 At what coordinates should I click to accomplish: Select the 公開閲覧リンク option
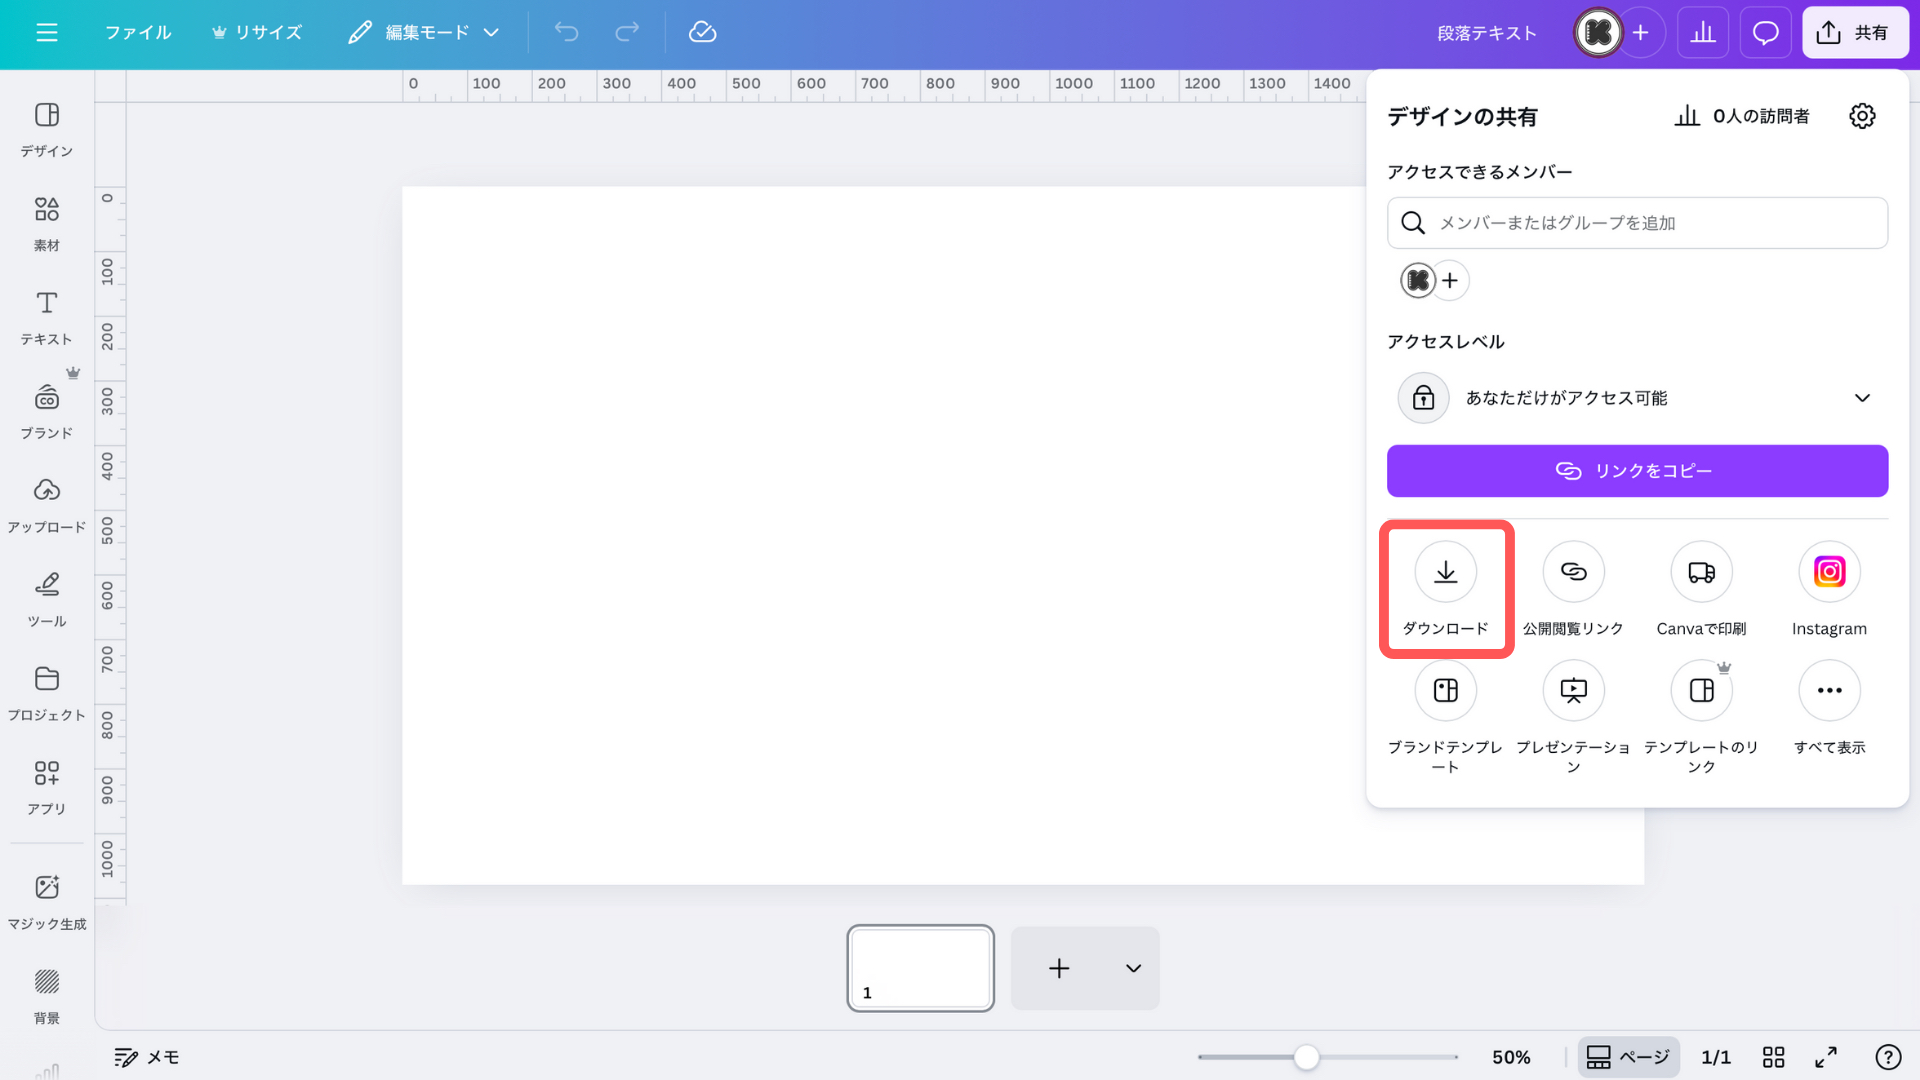tap(1574, 589)
